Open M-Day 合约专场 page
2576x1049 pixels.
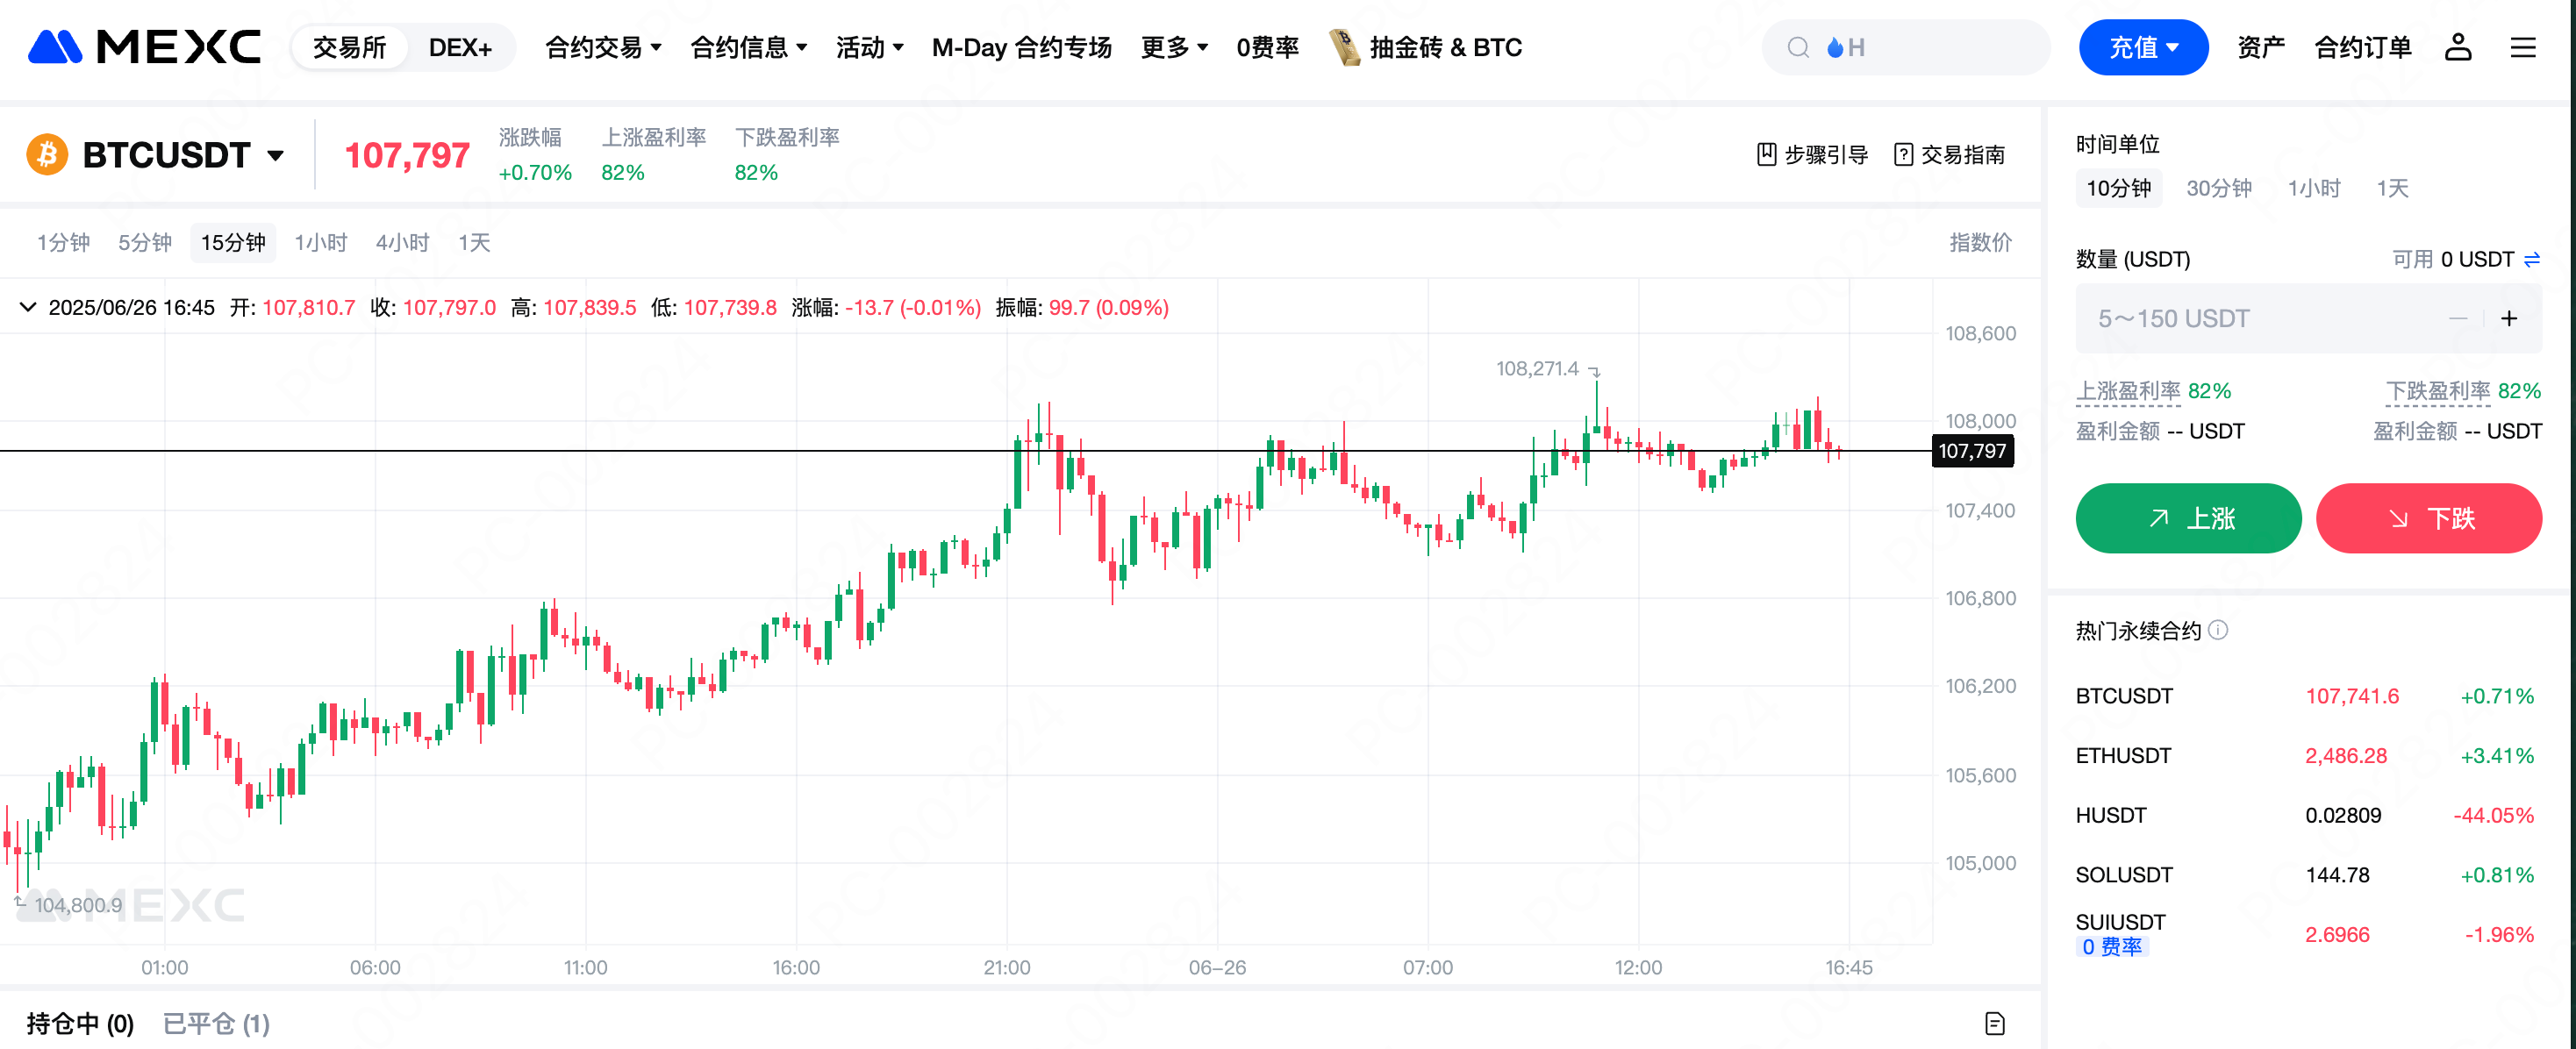[x=1021, y=47]
